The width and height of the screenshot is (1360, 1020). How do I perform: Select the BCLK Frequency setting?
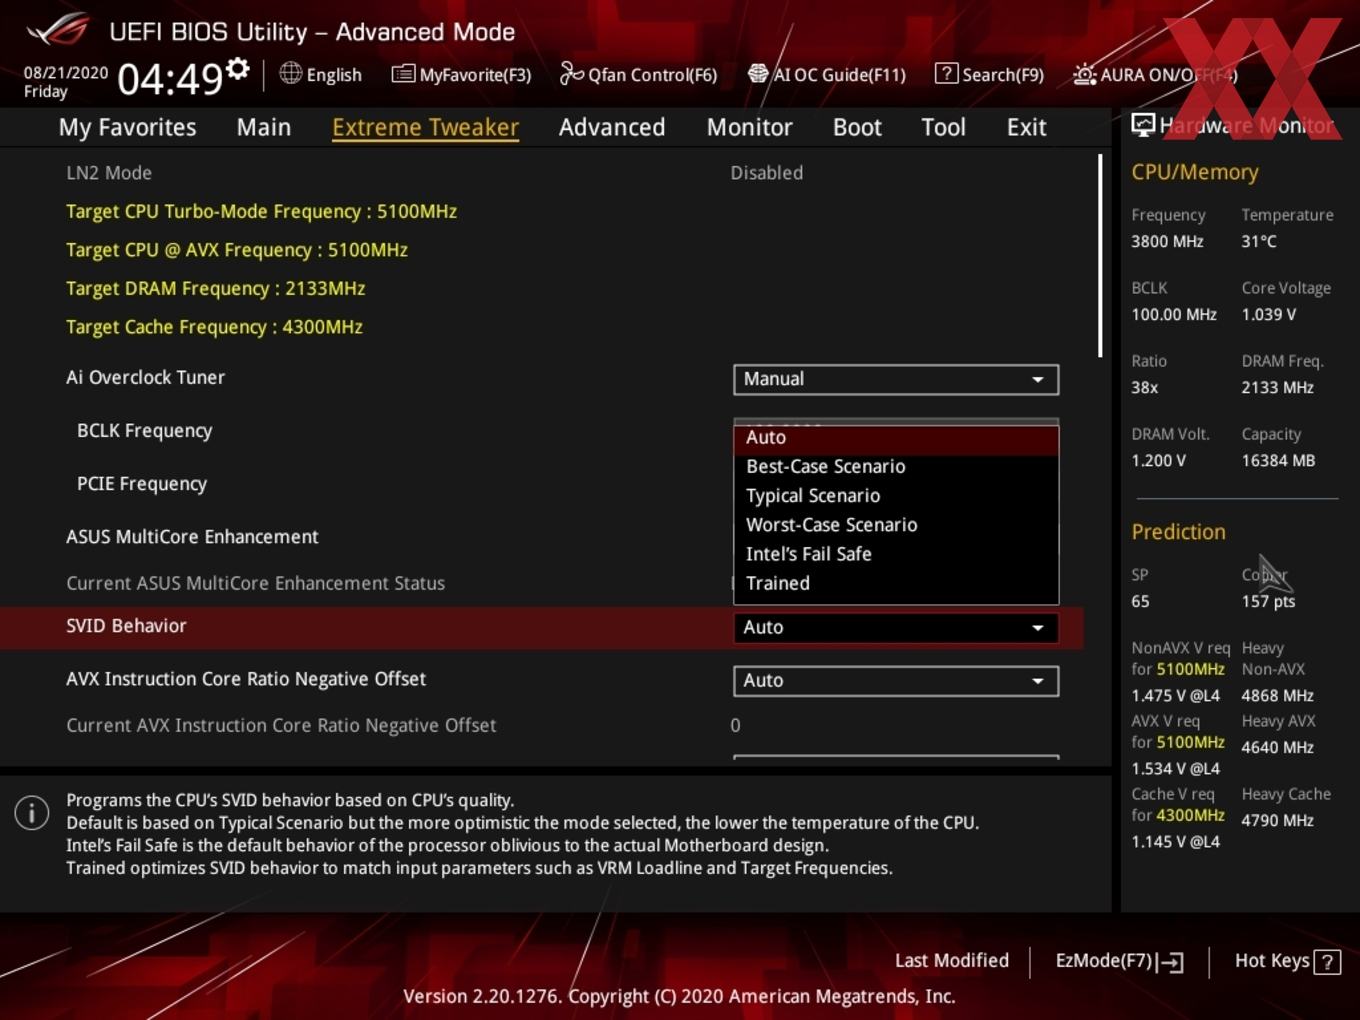(x=144, y=431)
